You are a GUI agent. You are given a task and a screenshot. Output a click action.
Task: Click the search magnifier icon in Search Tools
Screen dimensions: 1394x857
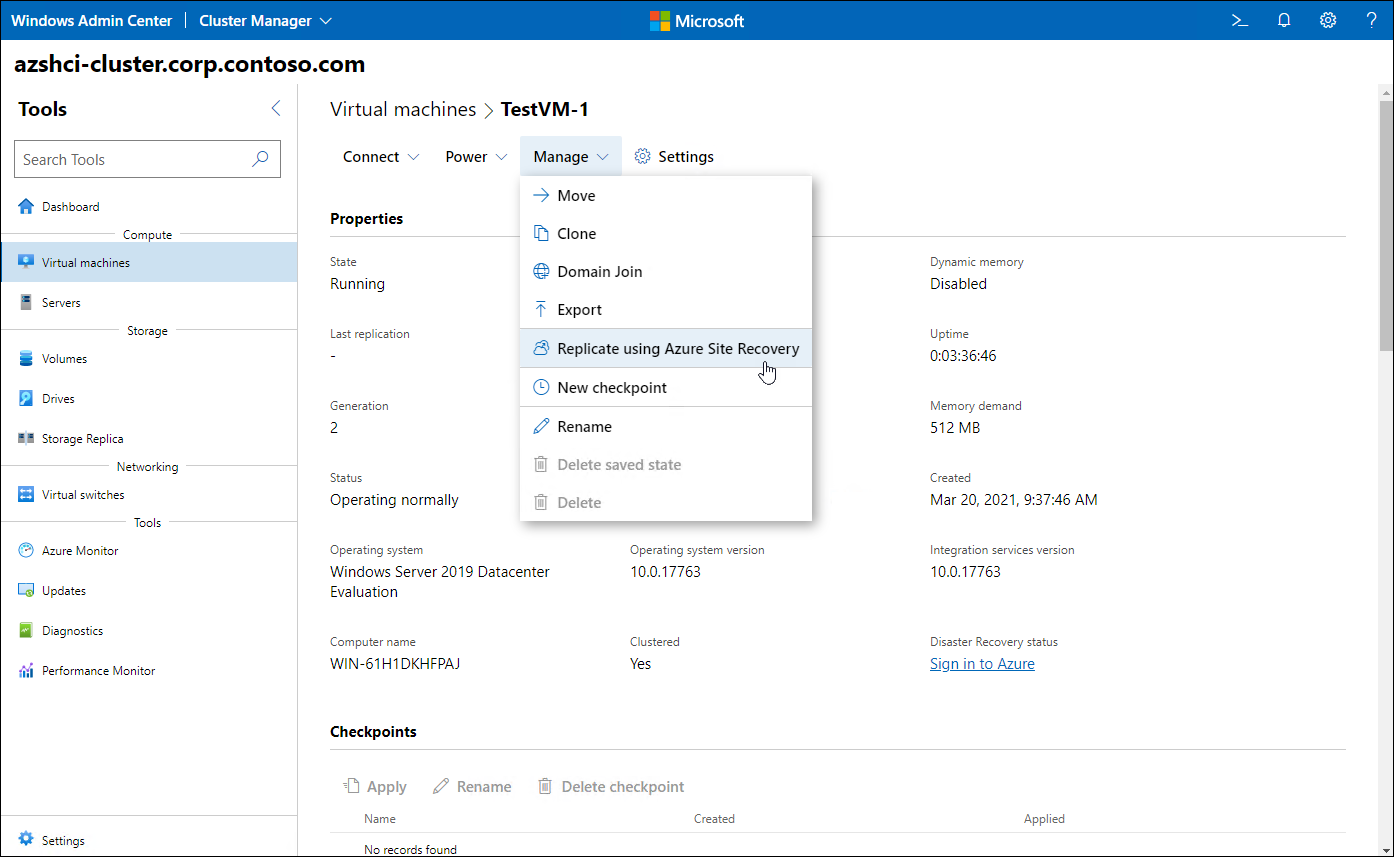coord(260,159)
